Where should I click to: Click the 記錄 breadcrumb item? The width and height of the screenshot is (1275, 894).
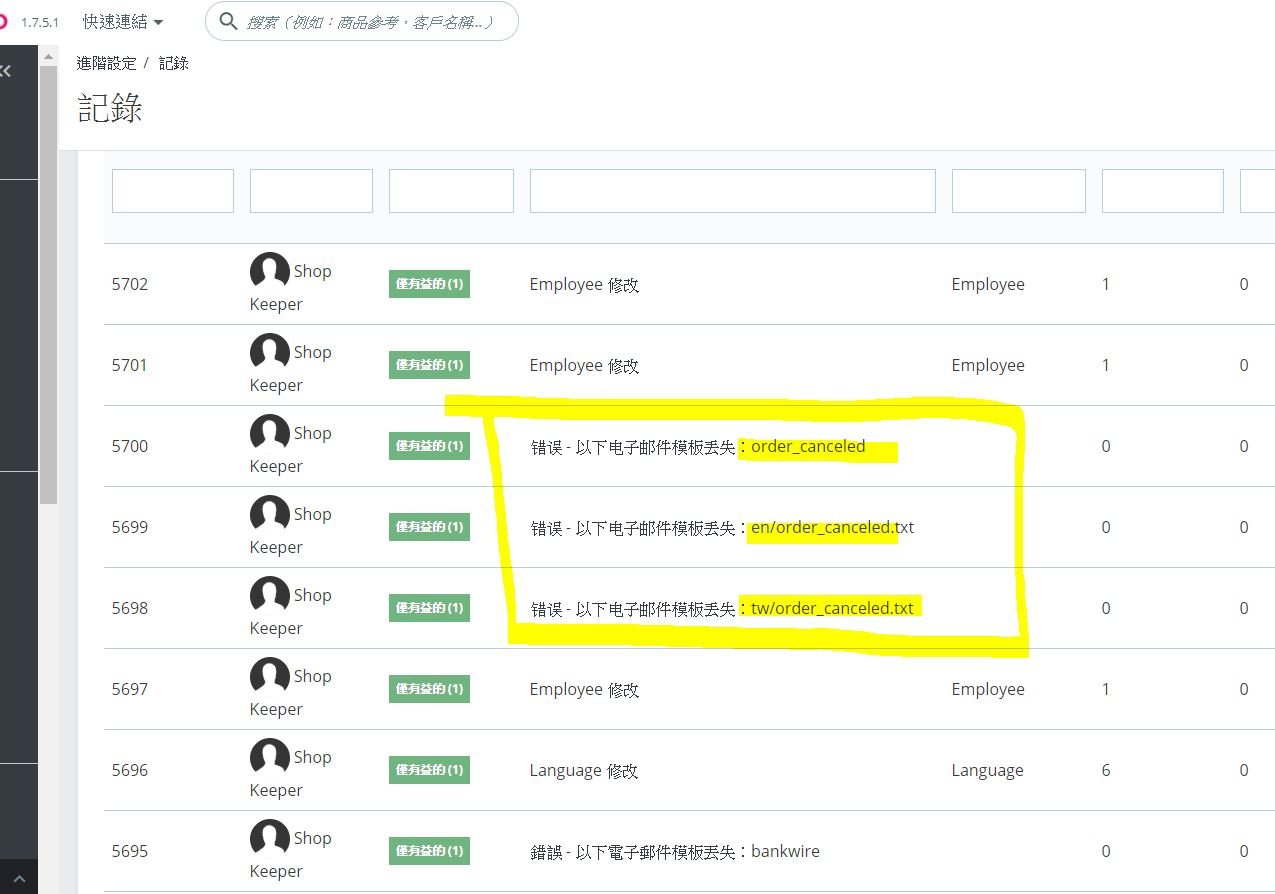point(174,63)
